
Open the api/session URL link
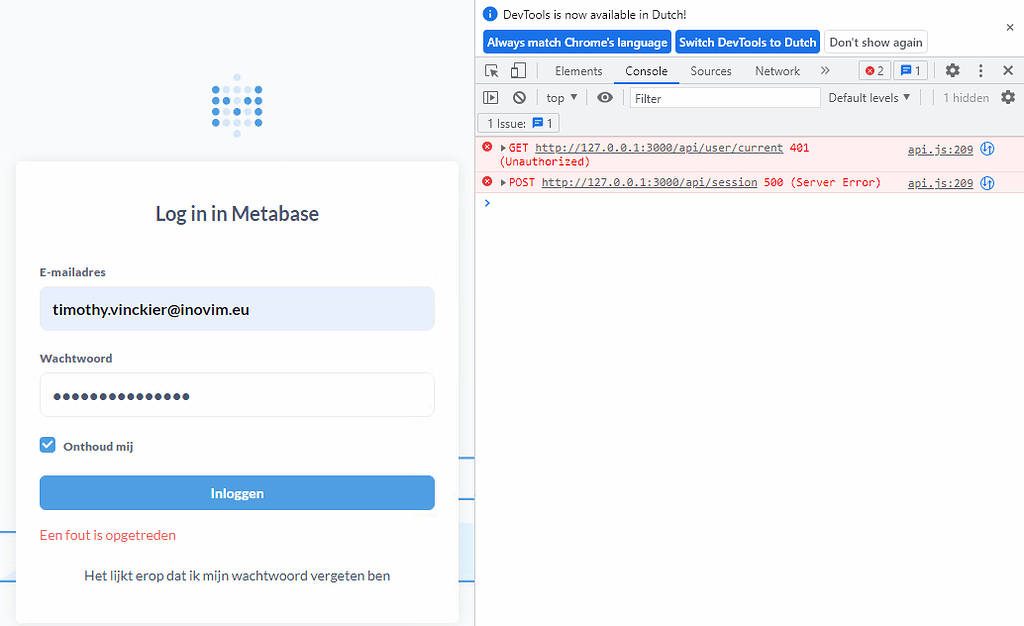click(x=649, y=183)
